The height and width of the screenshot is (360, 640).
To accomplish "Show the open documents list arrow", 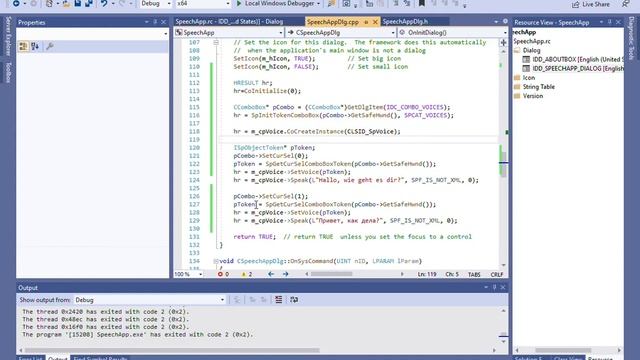I will coord(496,22).
